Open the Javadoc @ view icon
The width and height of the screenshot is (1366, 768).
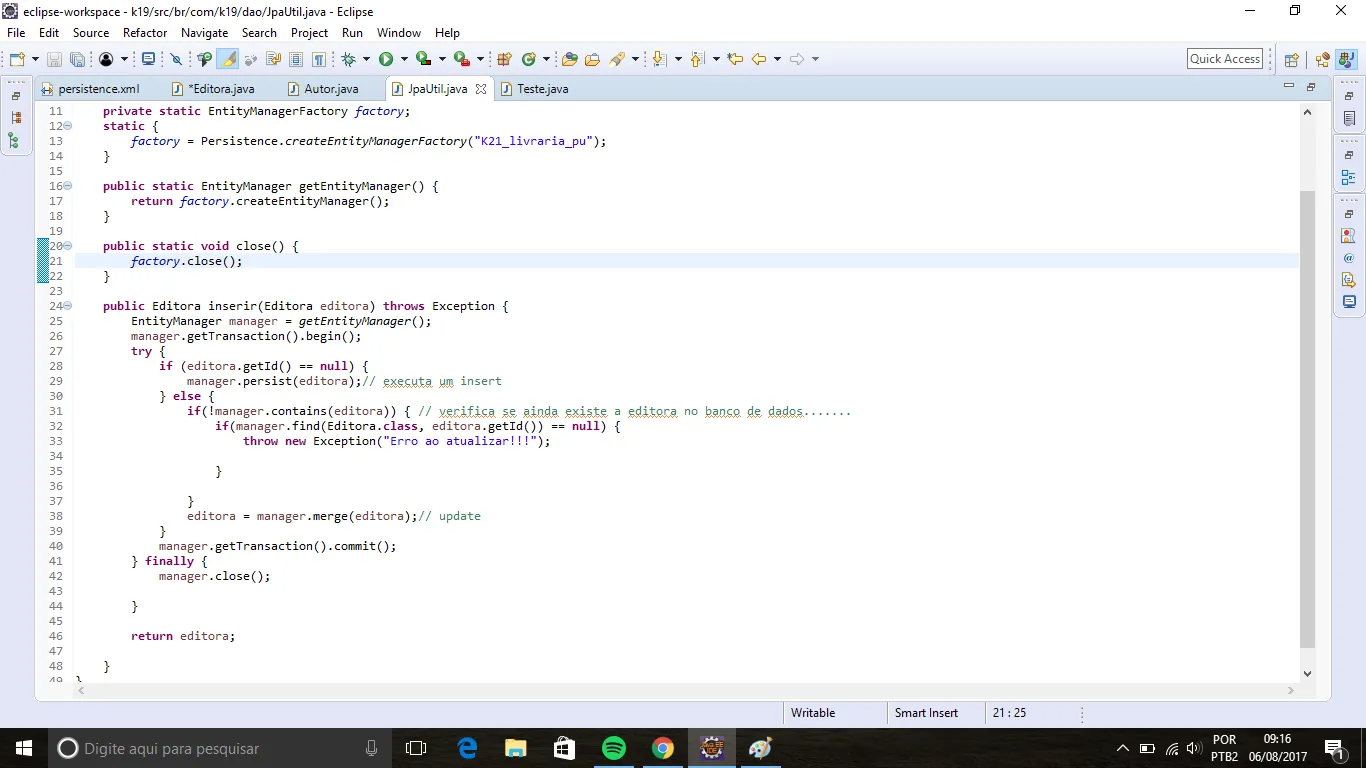(1349, 258)
